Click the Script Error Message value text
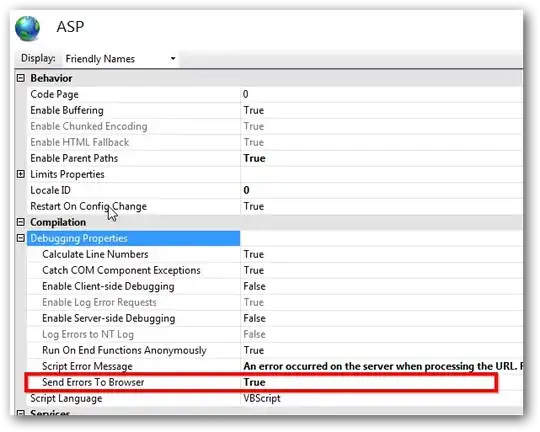 click(383, 366)
